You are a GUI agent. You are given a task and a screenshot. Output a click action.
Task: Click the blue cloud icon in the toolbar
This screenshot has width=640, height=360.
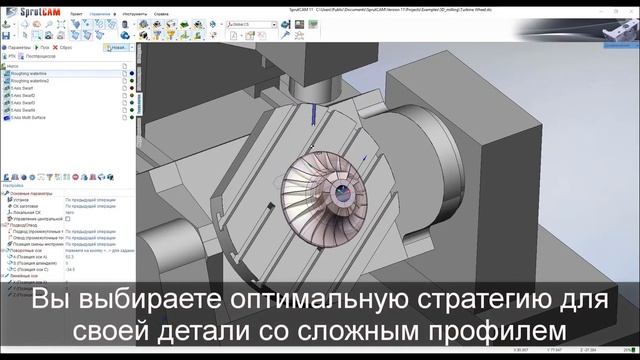125,36
